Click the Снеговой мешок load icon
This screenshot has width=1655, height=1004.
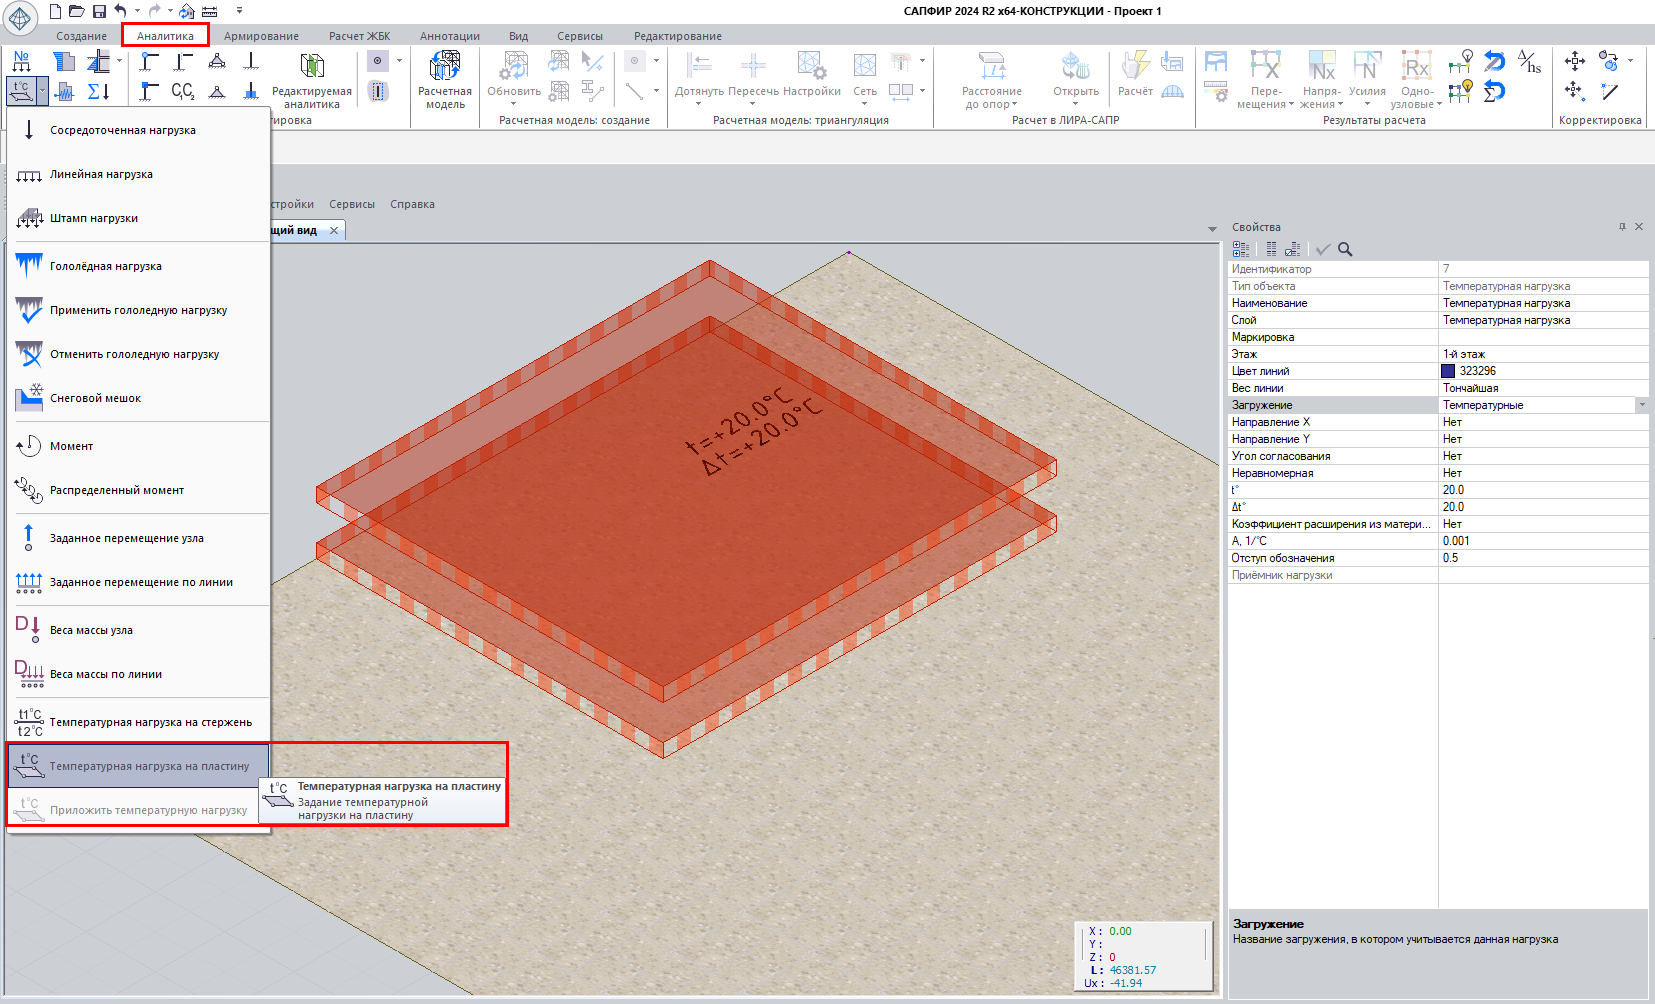coord(29,398)
